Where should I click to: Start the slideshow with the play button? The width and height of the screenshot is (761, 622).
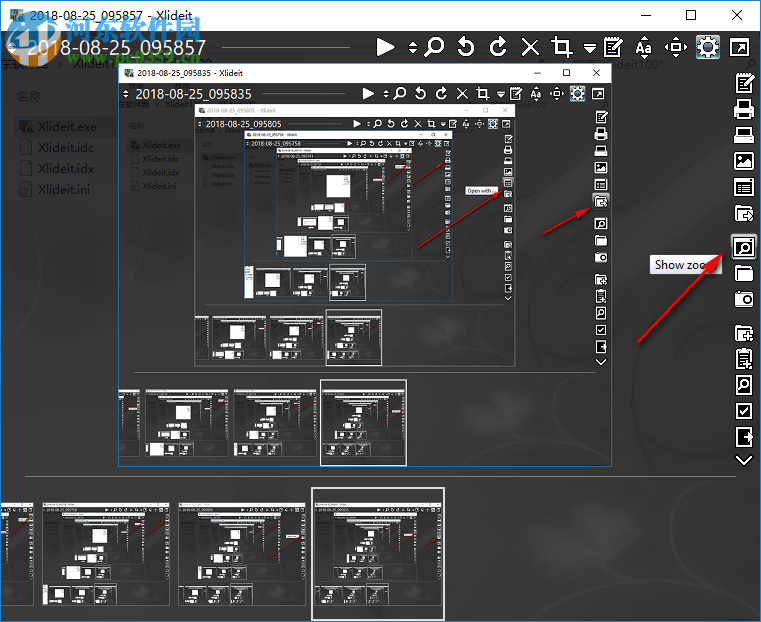tap(385, 47)
